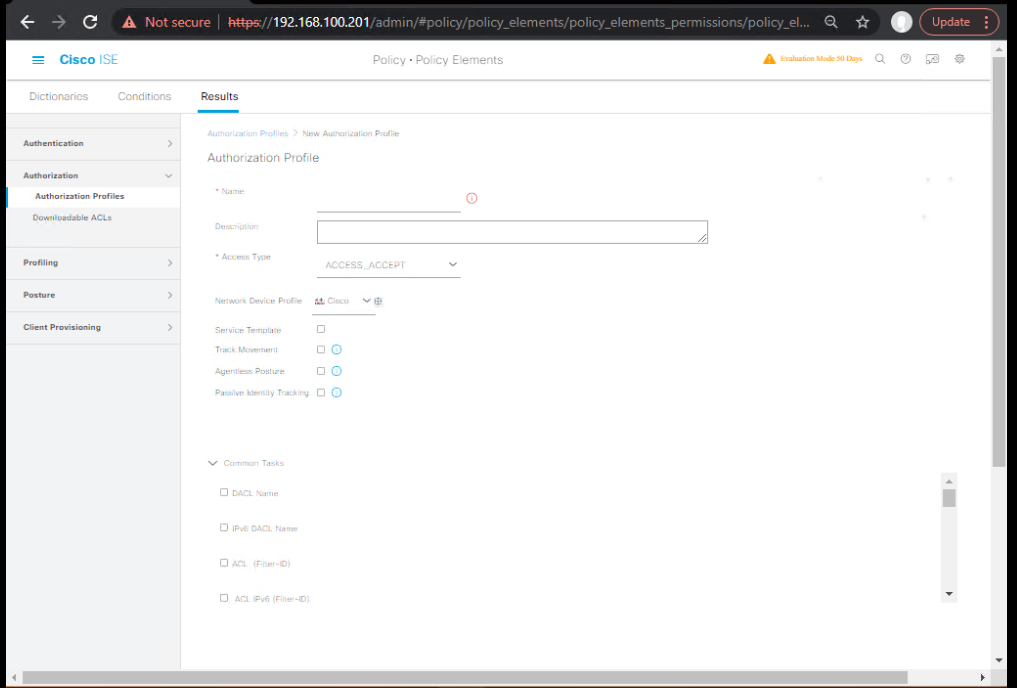Switch to the Conditions tab
This screenshot has width=1017, height=688.
point(144,96)
